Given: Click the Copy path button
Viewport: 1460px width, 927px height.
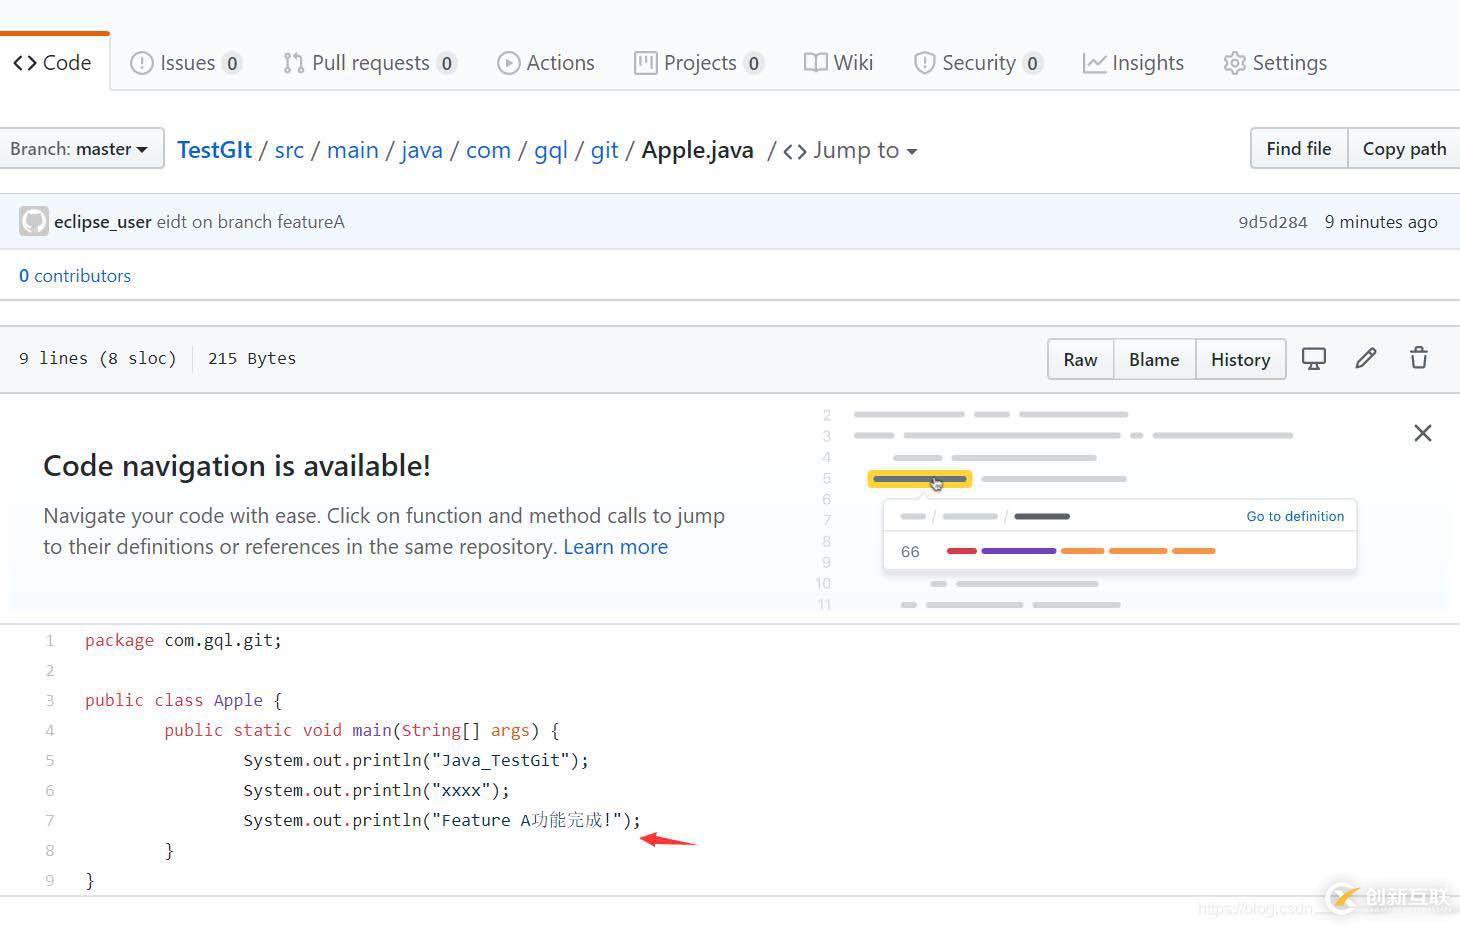Looking at the screenshot, I should tap(1404, 149).
